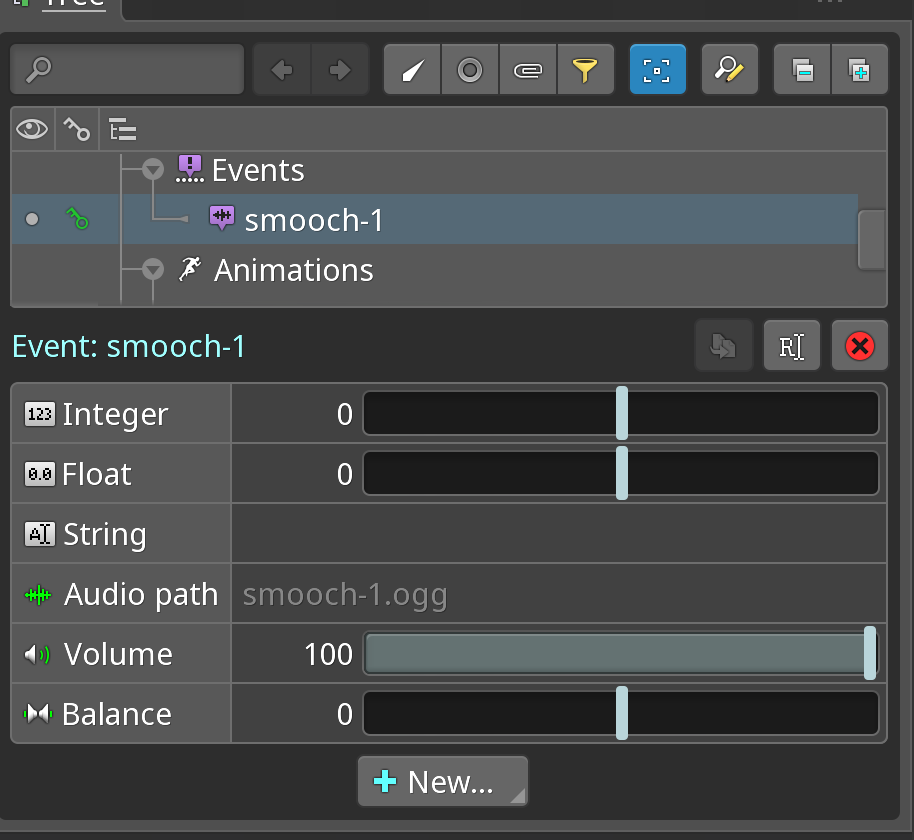Click the tree view options icon

[121, 129]
